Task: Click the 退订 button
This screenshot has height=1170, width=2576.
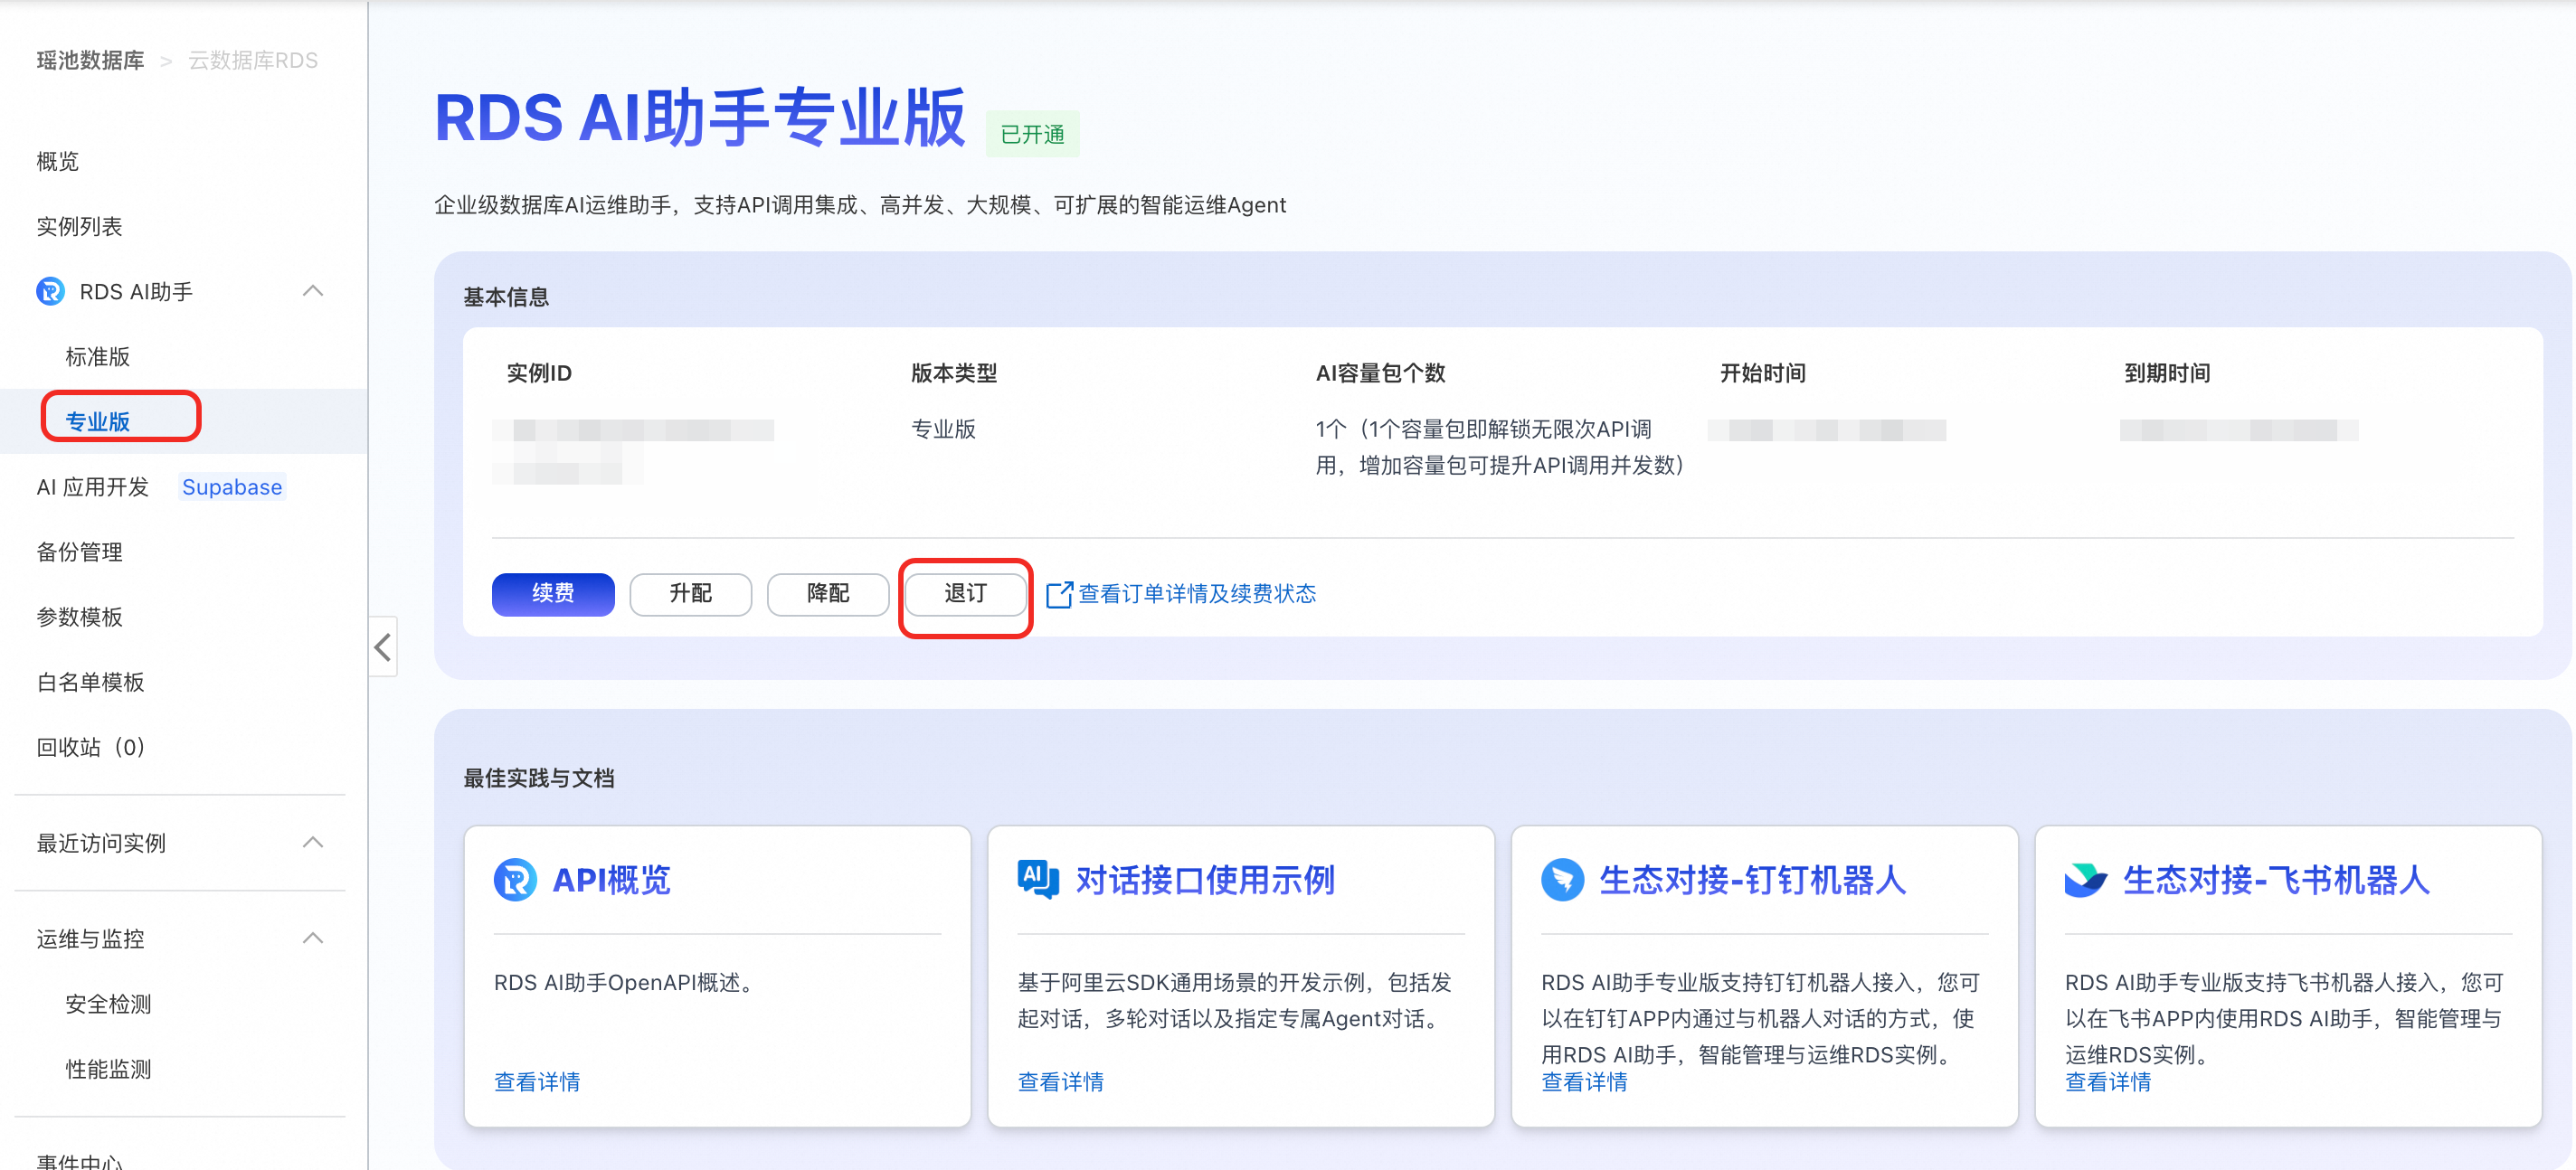Action: (965, 594)
